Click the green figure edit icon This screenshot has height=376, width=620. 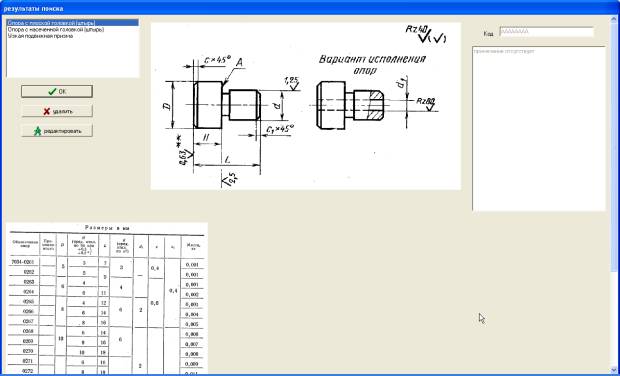coord(38,131)
